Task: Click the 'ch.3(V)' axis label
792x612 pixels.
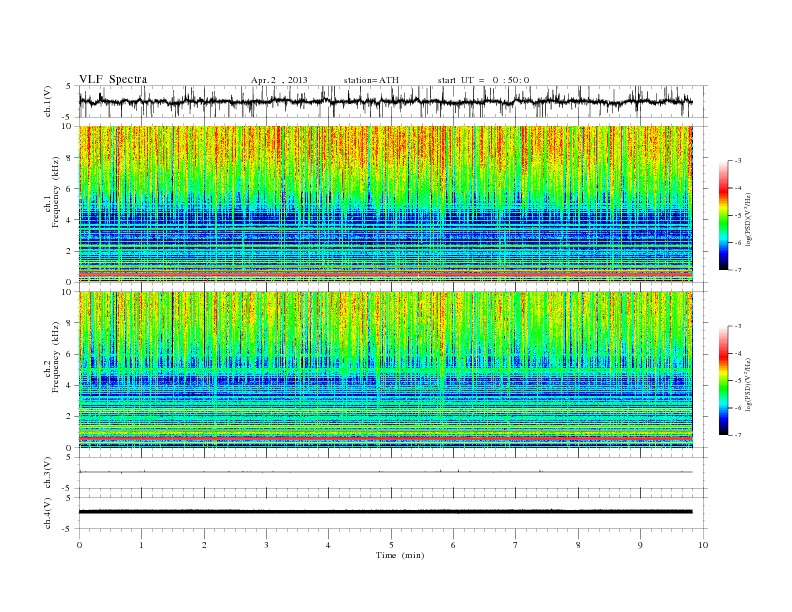Action: tap(48, 473)
